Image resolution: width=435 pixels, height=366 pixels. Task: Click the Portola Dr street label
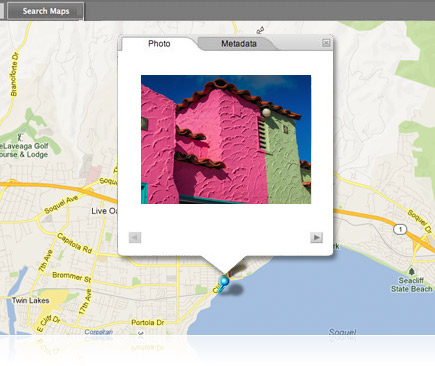click(x=148, y=322)
